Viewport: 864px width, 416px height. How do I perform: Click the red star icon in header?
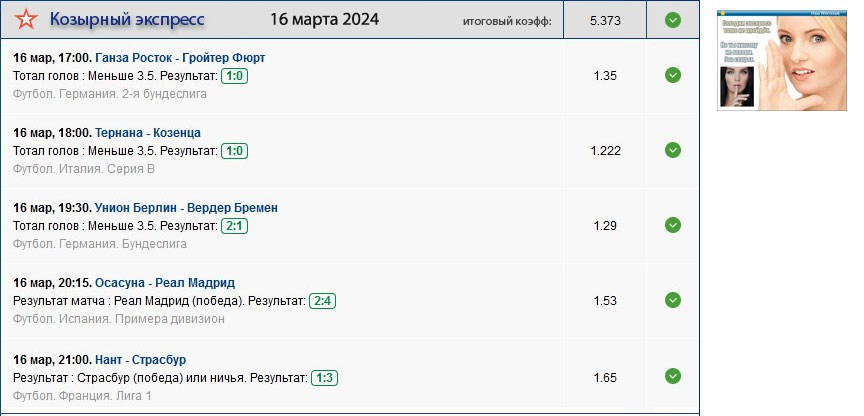pos(27,20)
